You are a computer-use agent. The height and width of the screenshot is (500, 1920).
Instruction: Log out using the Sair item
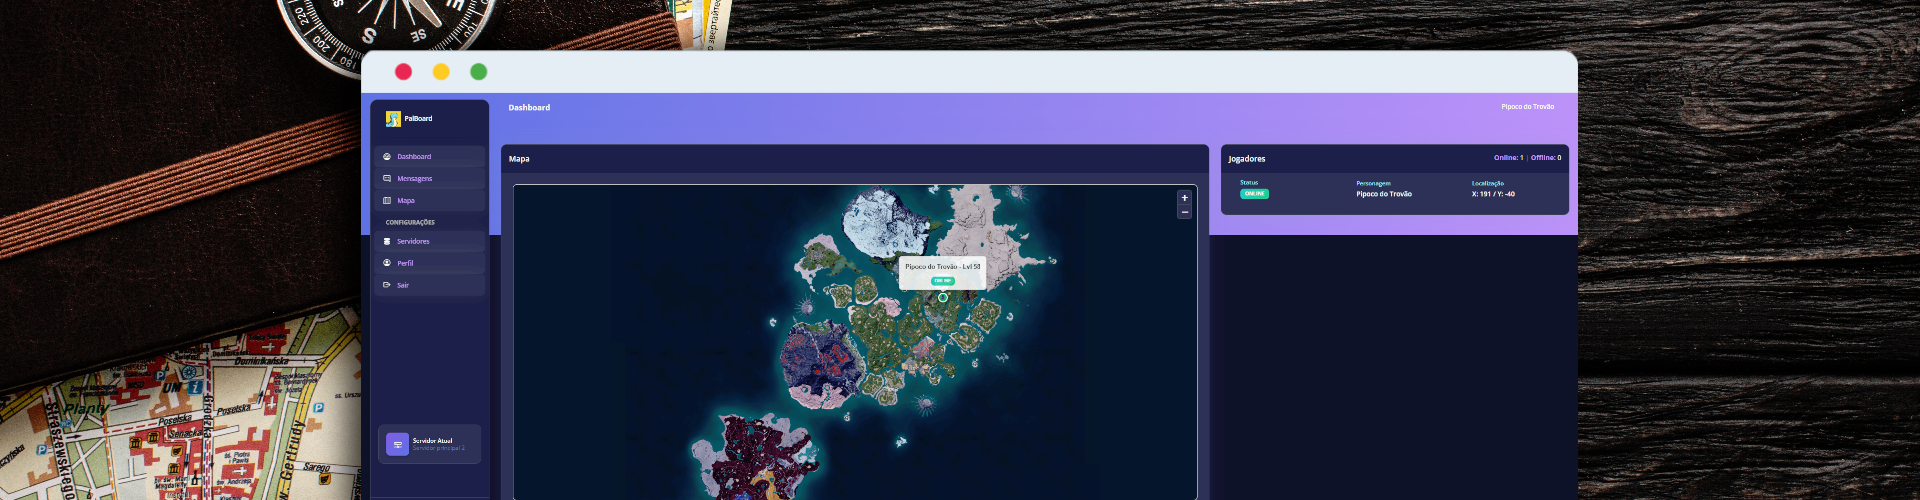click(x=430, y=286)
